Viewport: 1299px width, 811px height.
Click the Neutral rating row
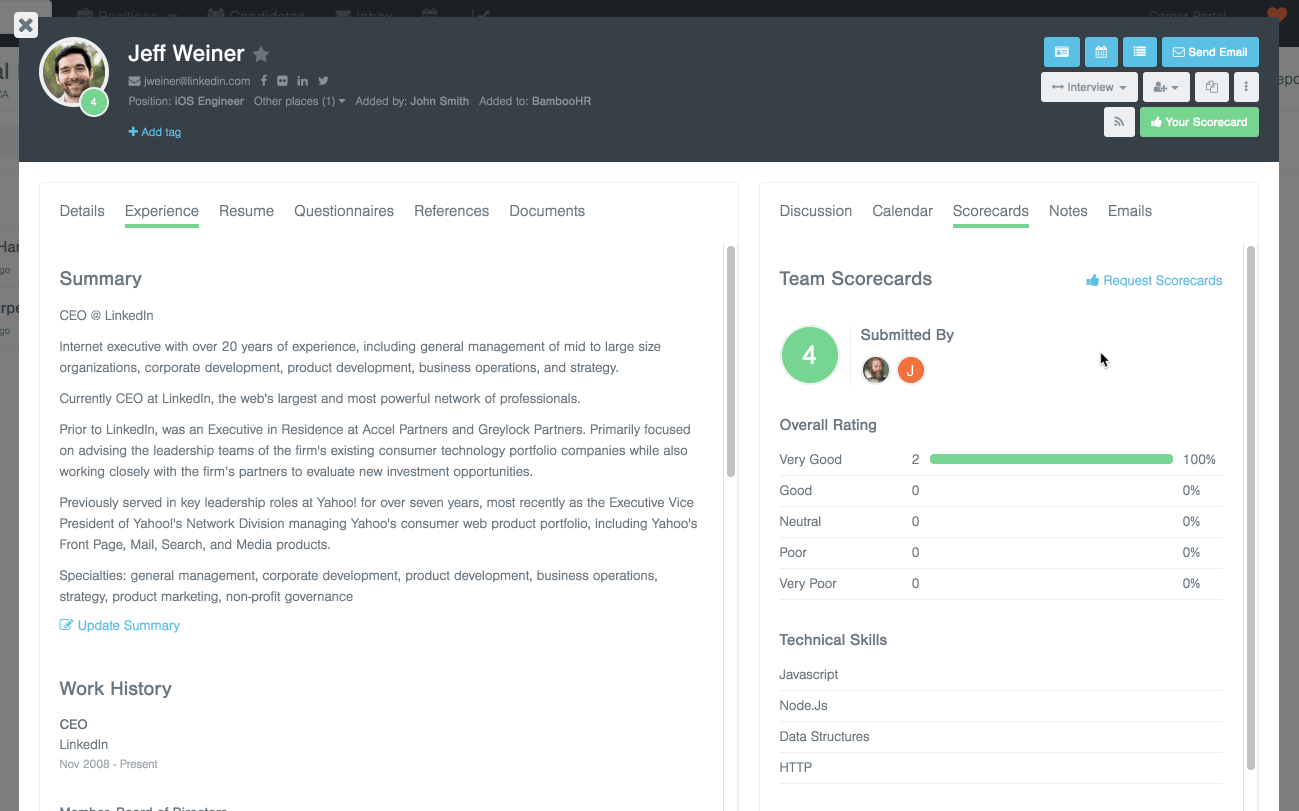[1001, 522]
